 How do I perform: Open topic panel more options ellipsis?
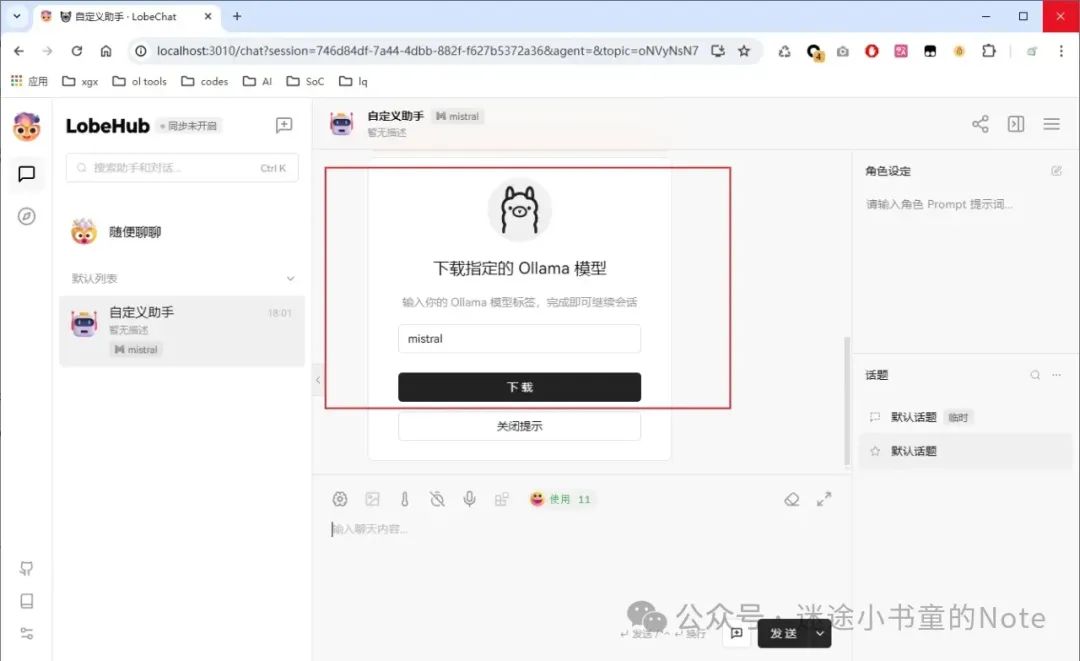[x=1057, y=375]
